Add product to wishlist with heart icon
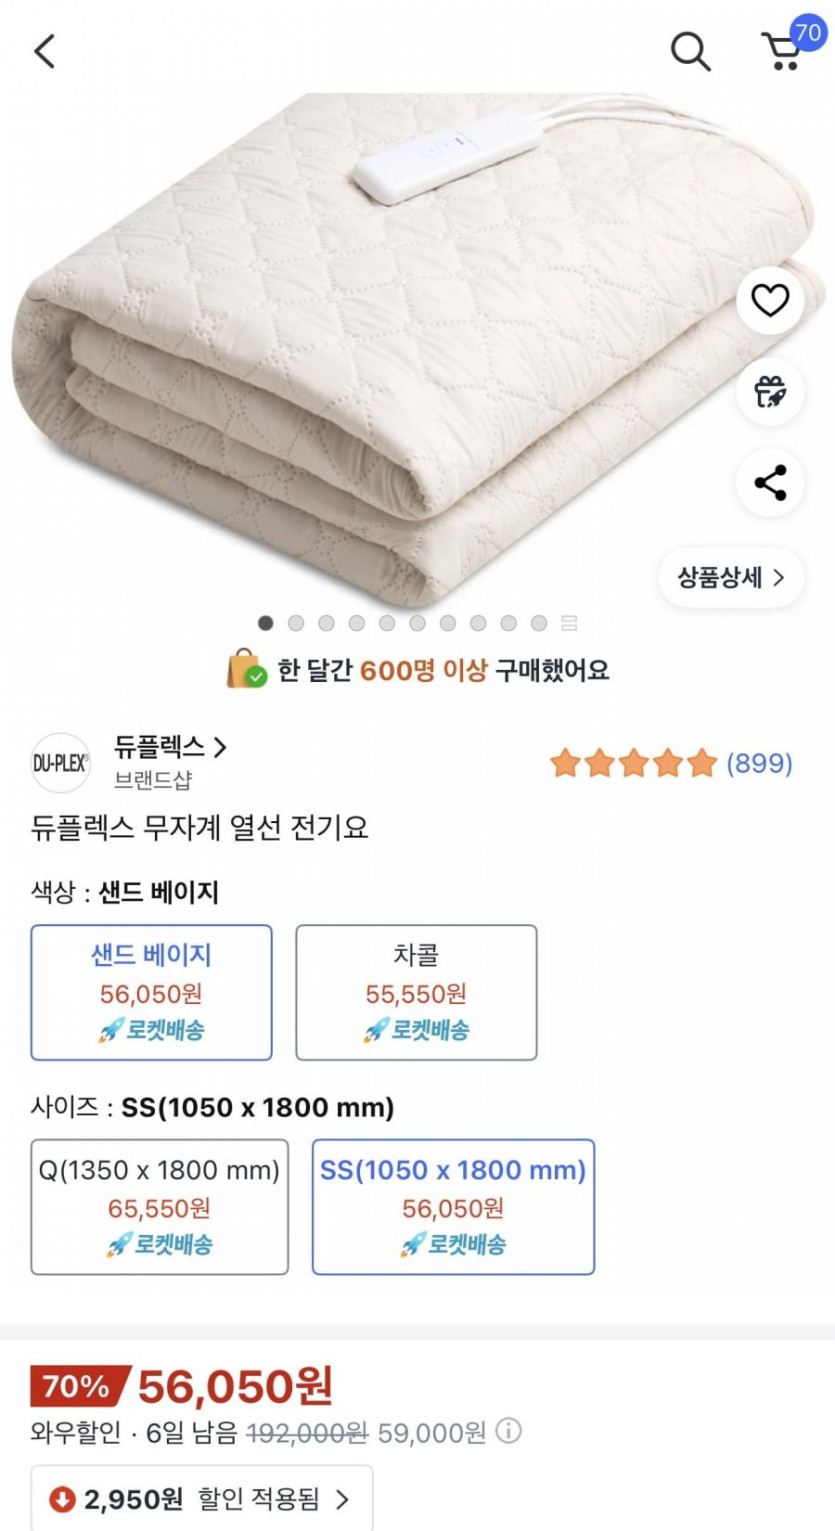 point(770,300)
